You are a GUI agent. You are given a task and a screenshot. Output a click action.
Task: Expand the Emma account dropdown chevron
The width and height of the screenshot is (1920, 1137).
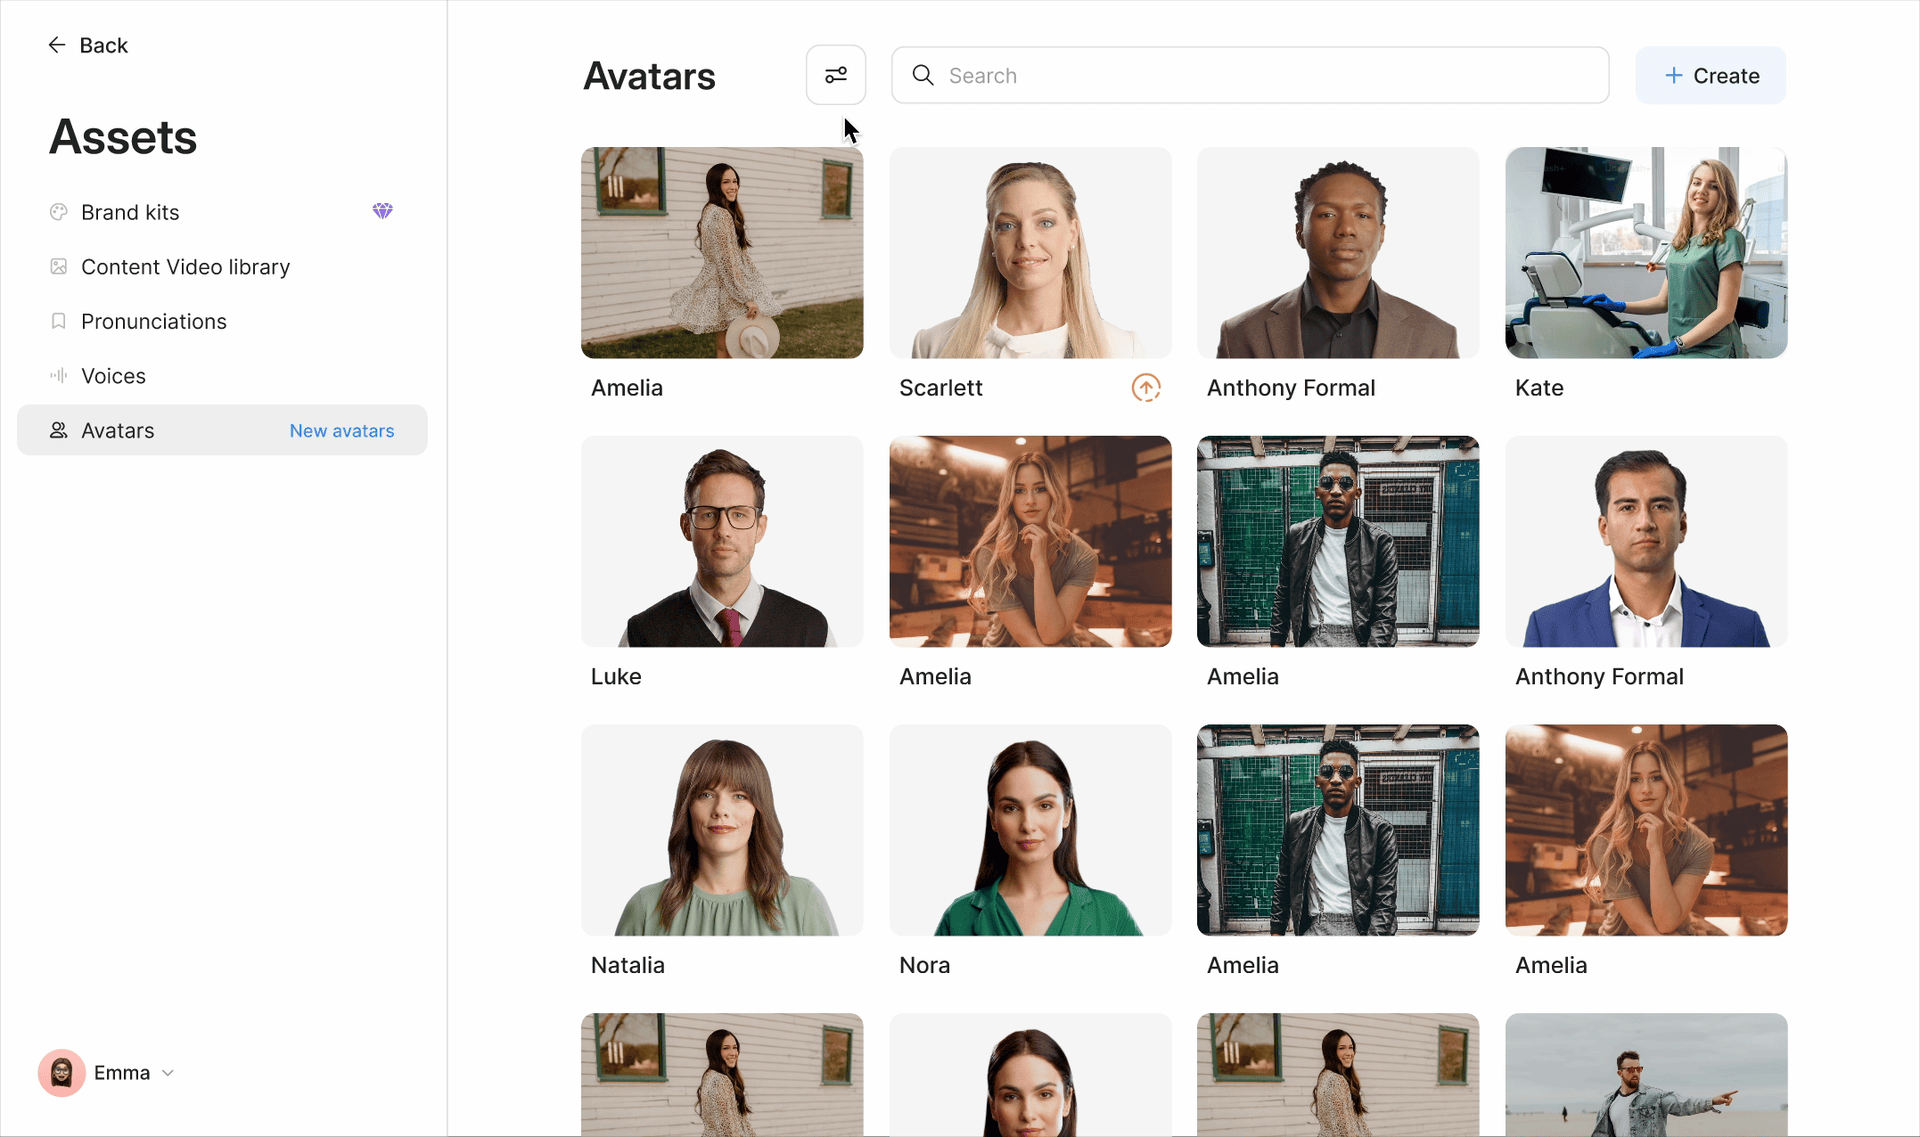(168, 1073)
